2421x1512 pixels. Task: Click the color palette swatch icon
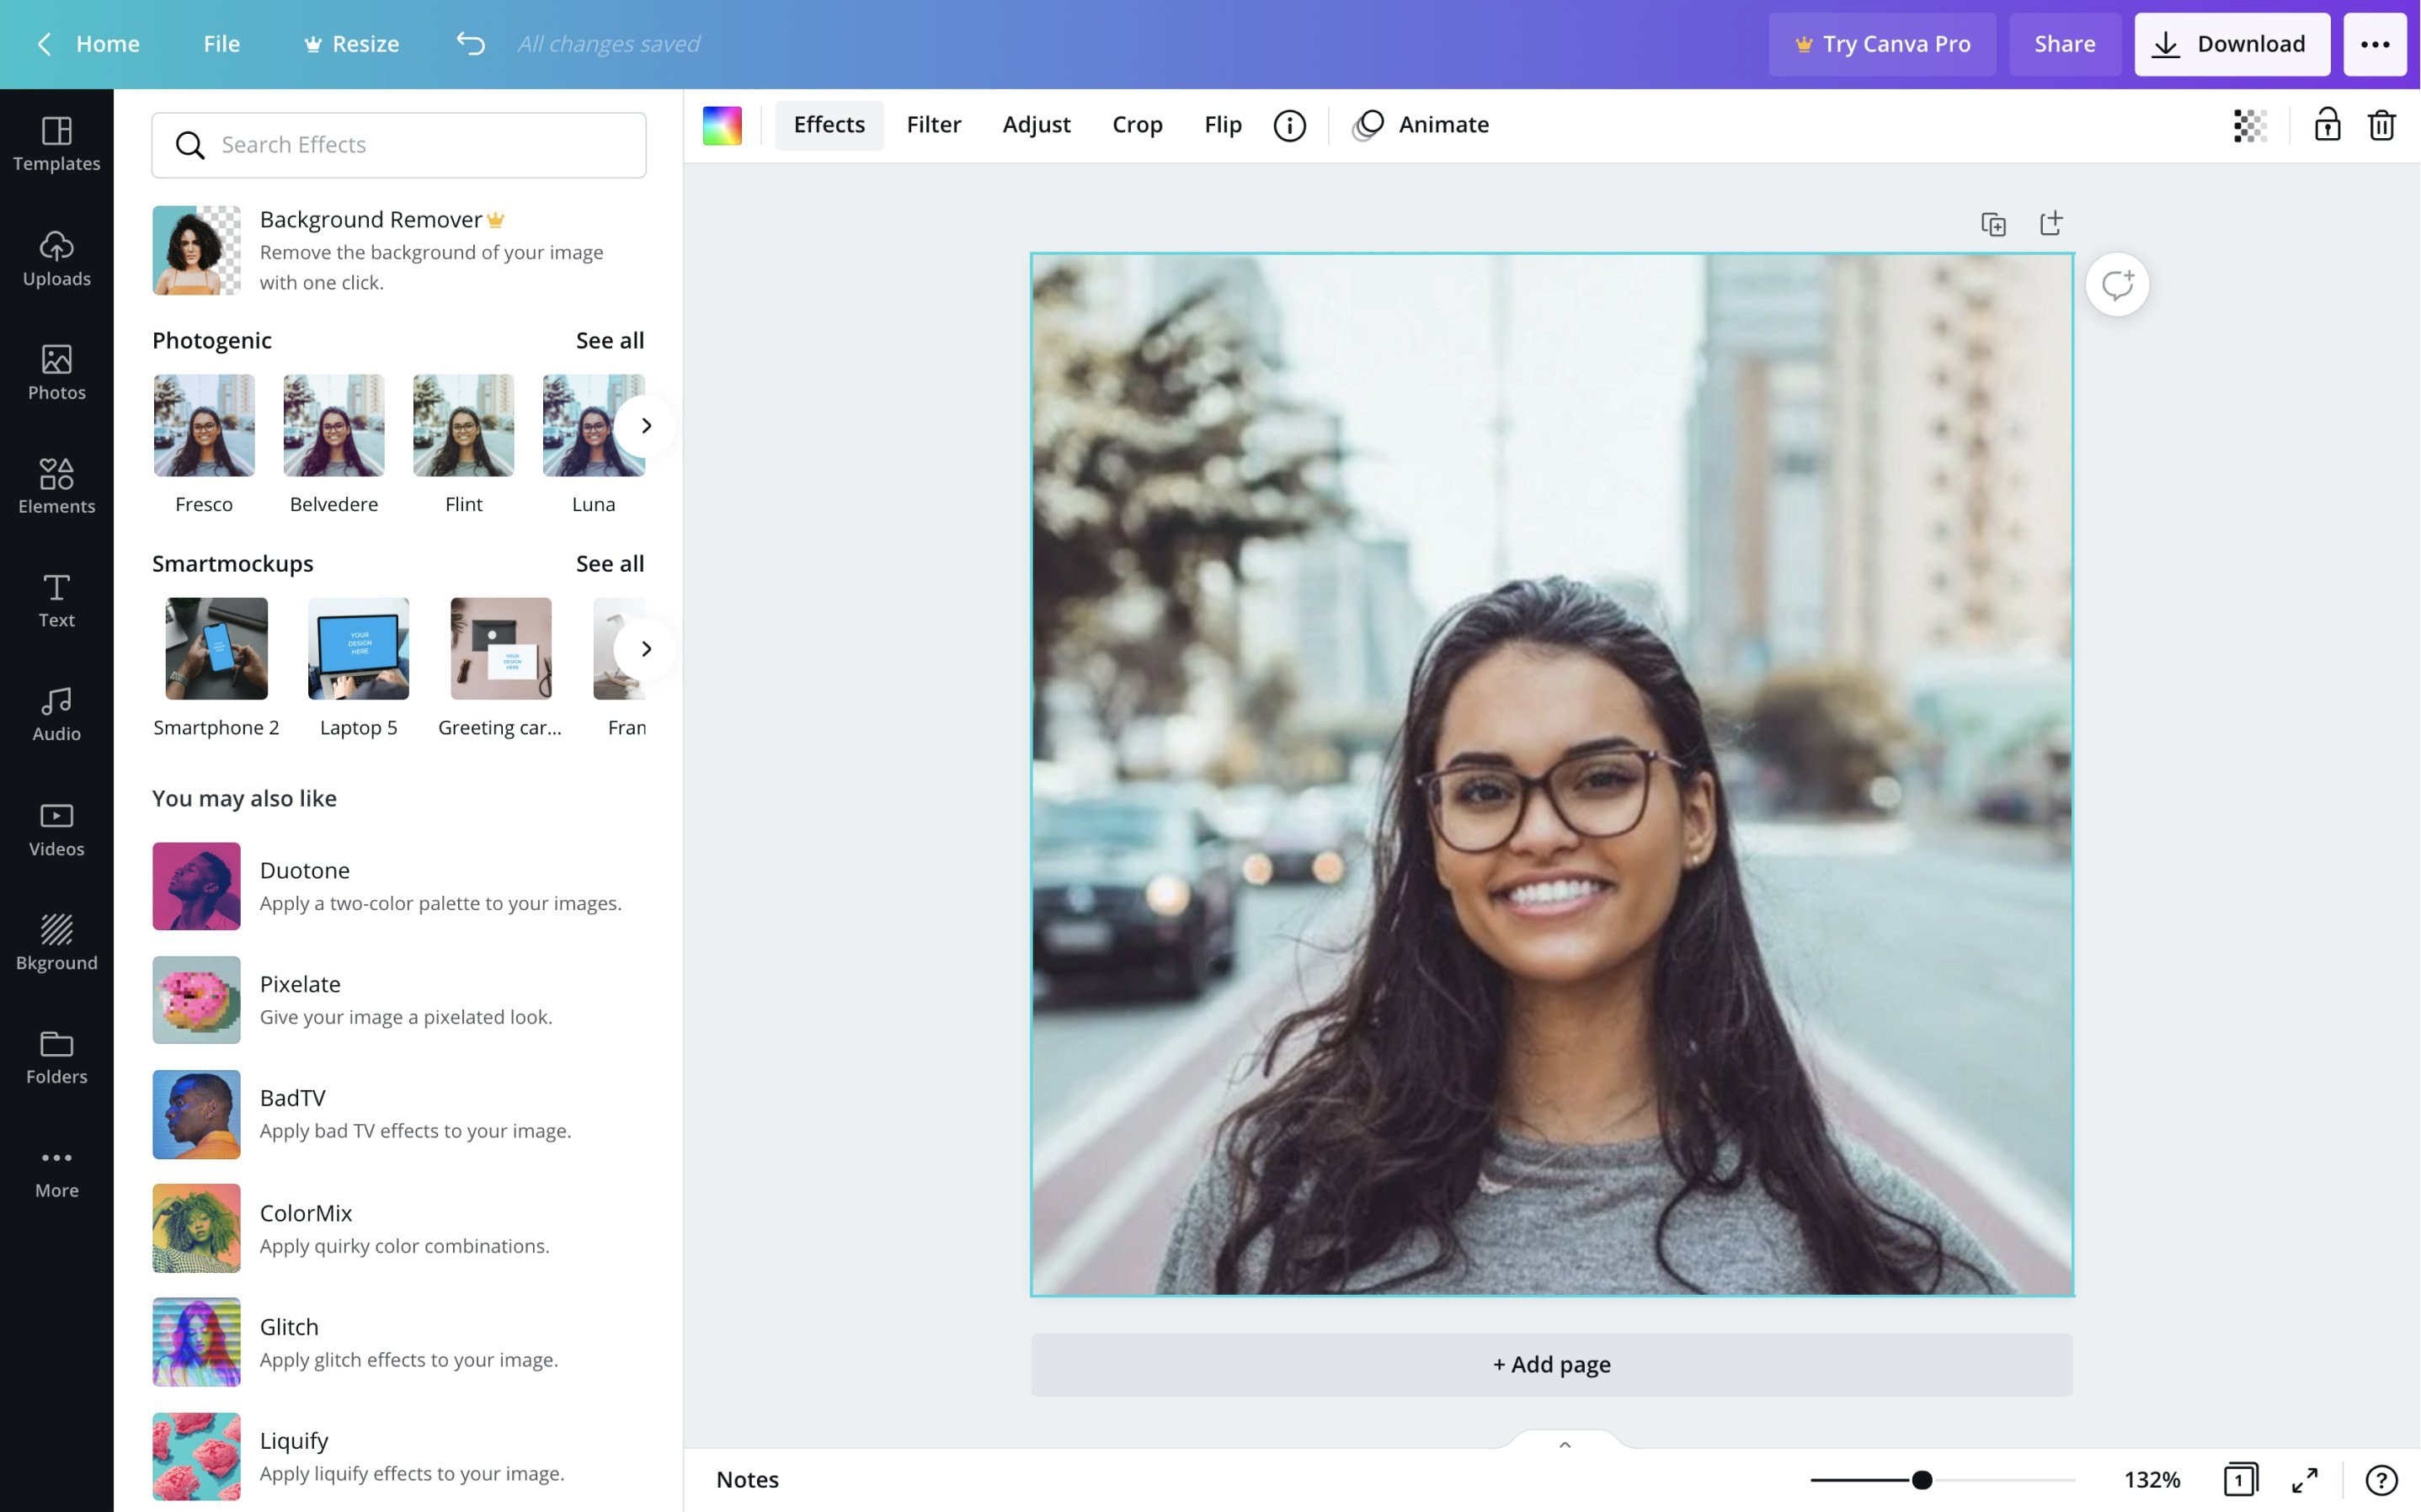click(723, 124)
